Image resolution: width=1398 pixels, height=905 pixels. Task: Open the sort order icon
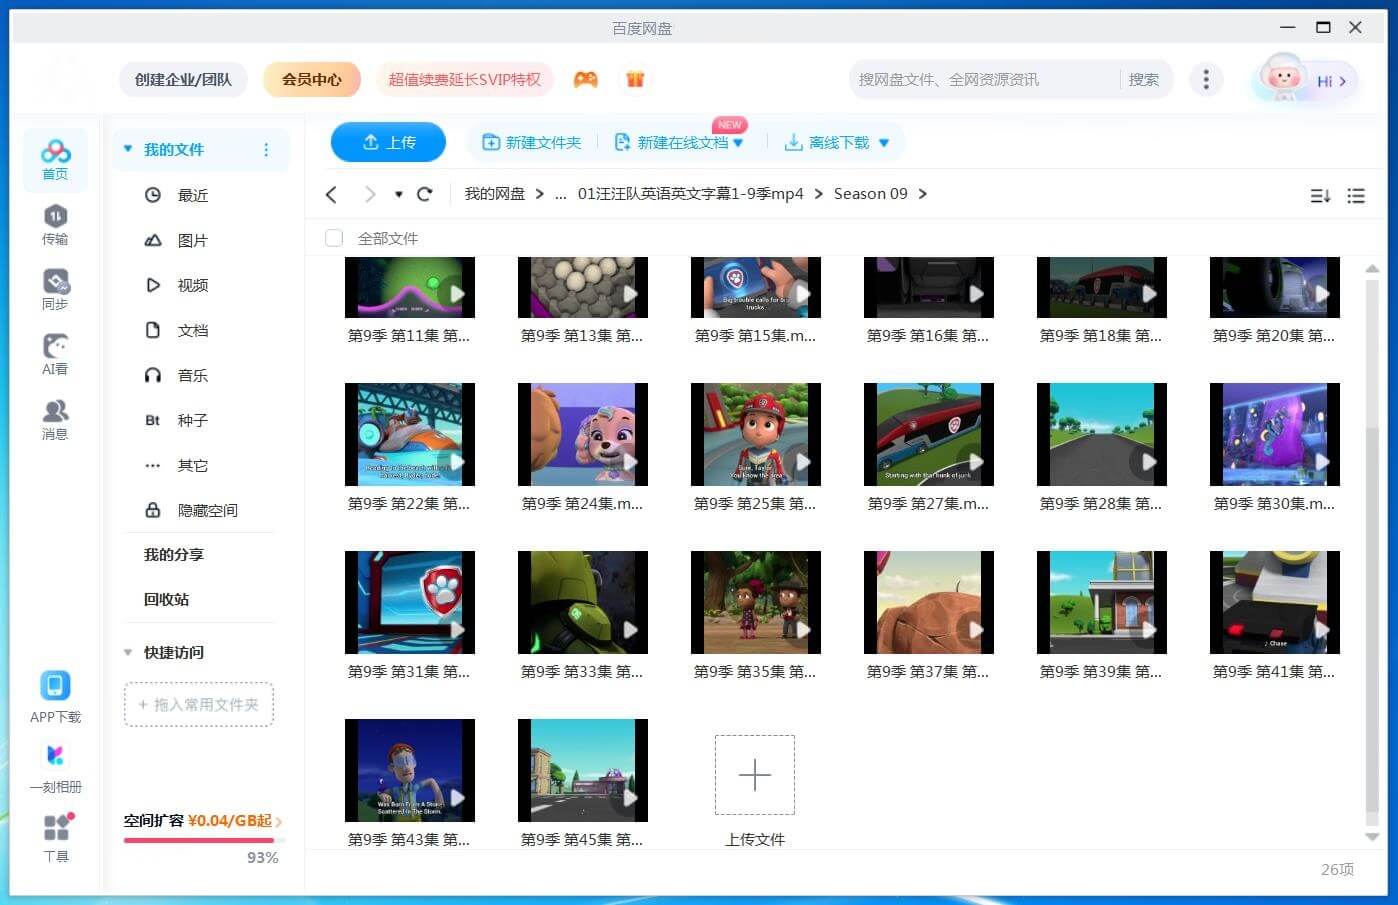tap(1320, 196)
